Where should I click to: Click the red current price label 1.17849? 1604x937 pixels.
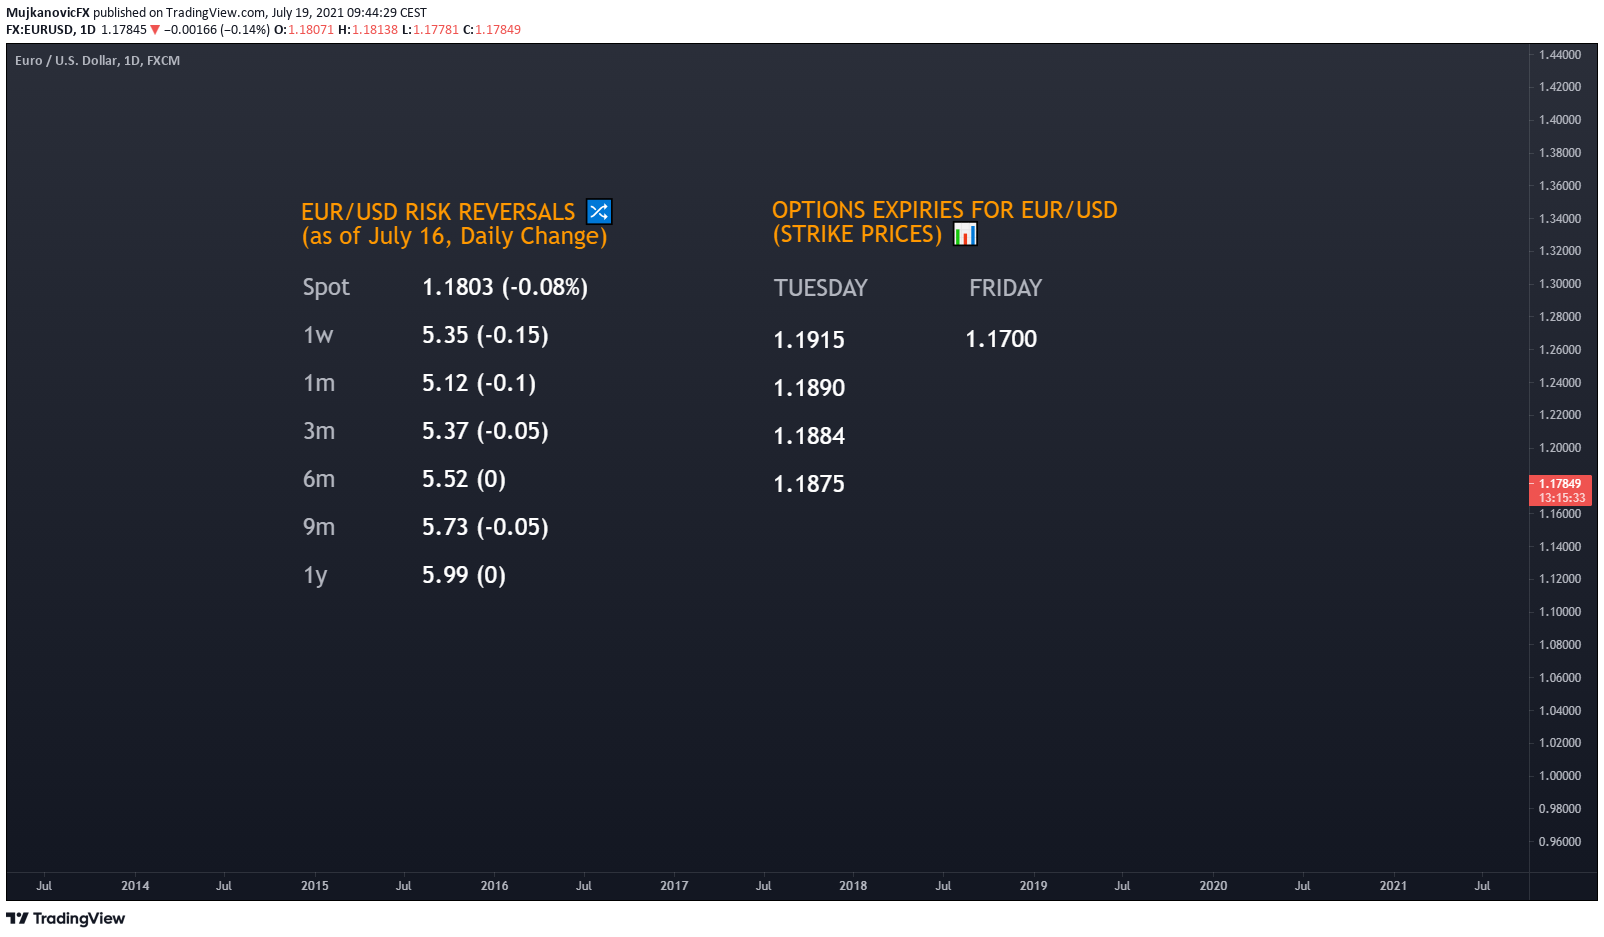point(1560,490)
